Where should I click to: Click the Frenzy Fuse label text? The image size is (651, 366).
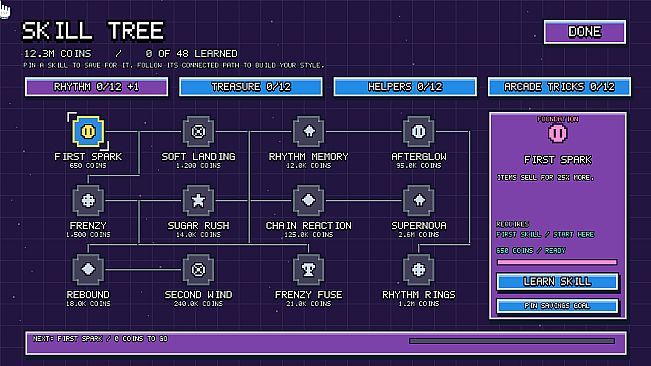tap(308, 295)
